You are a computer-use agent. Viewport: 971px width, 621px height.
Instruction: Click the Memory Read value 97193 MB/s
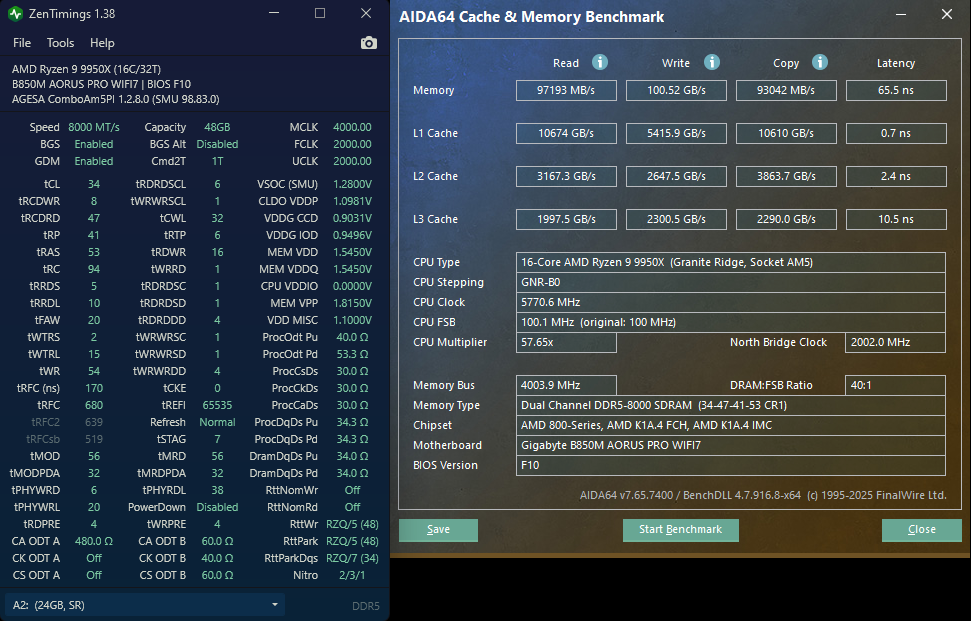coord(566,90)
